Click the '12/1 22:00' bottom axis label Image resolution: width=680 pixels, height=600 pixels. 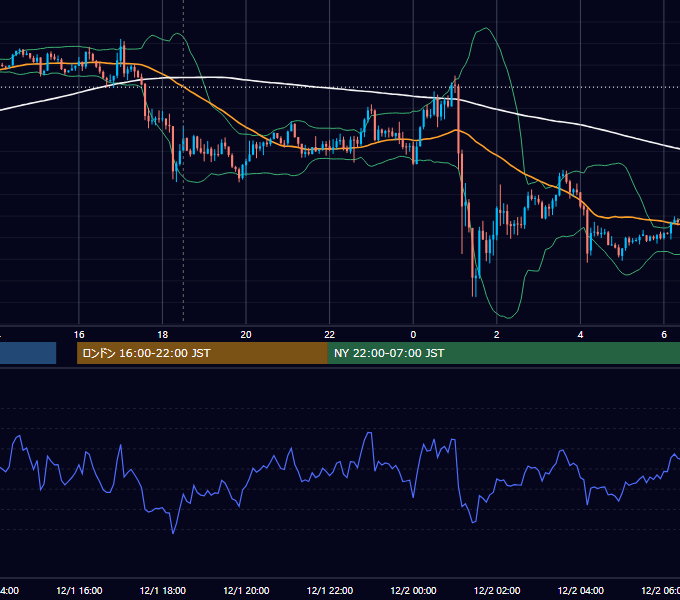coord(330,590)
